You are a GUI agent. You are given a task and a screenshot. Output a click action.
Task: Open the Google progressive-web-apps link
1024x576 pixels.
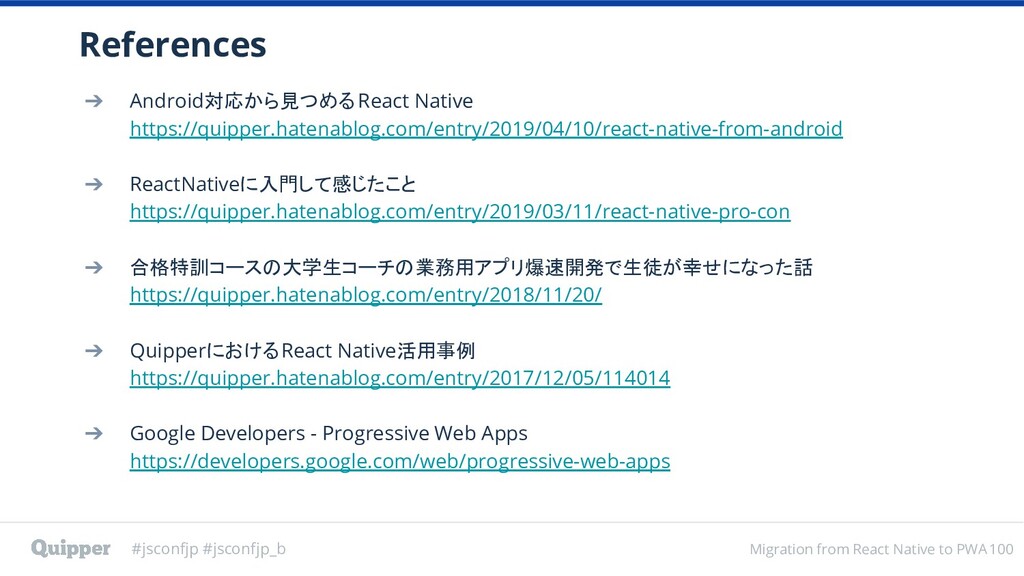[400, 461]
